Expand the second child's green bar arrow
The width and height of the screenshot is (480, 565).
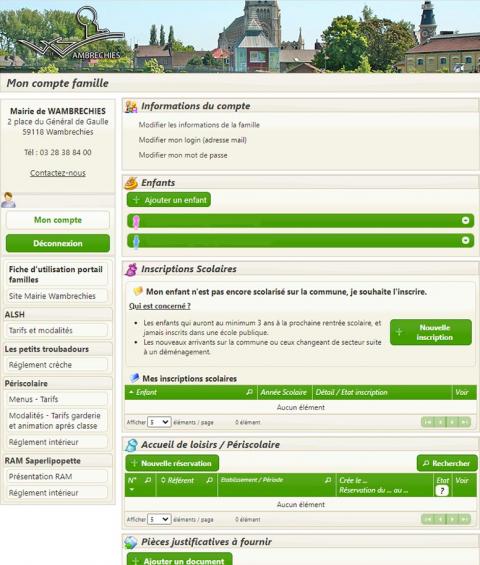tap(465, 240)
